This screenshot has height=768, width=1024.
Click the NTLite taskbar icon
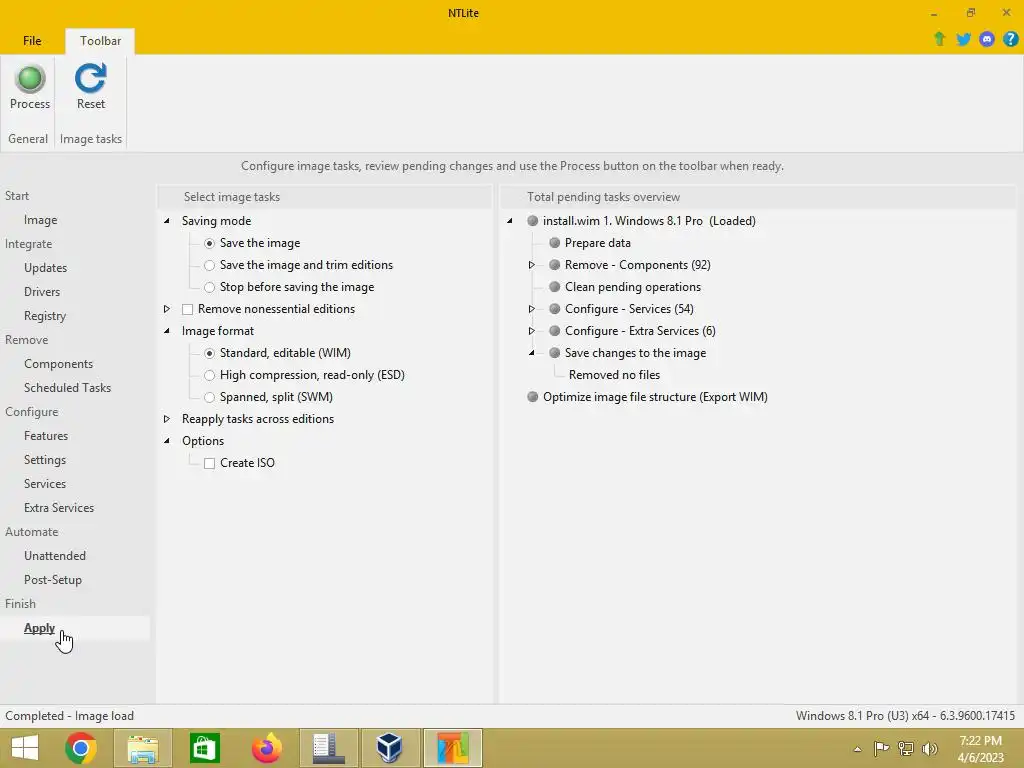pyautogui.click(x=453, y=748)
